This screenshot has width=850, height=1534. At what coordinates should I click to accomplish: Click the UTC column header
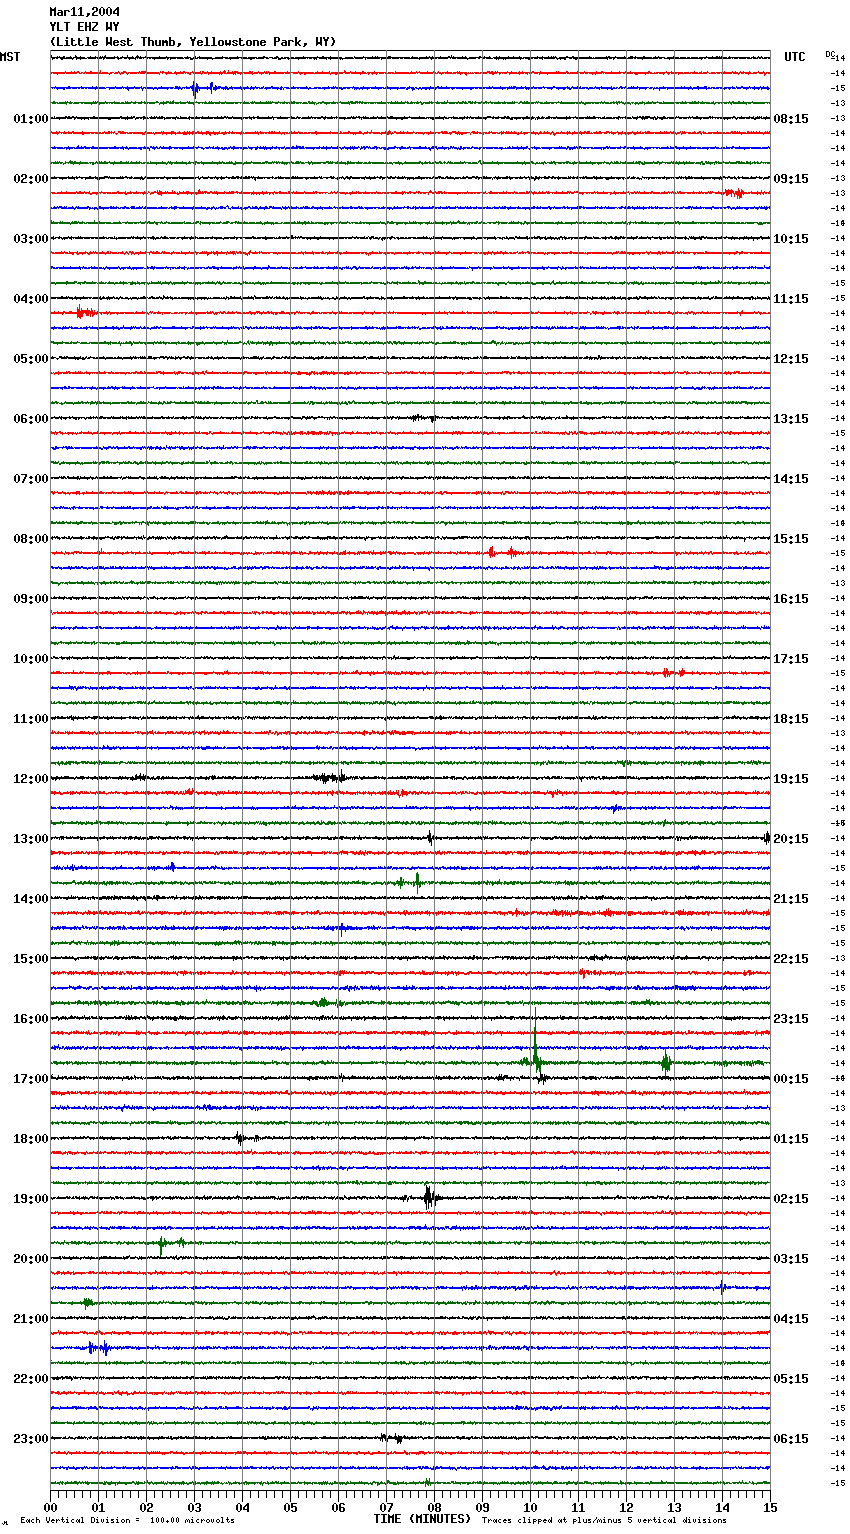[x=794, y=57]
